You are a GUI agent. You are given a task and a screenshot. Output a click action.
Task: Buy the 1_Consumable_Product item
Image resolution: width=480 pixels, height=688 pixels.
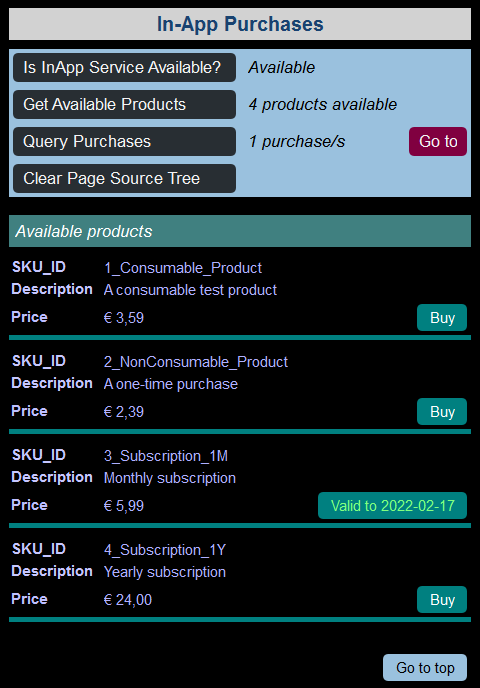441,317
